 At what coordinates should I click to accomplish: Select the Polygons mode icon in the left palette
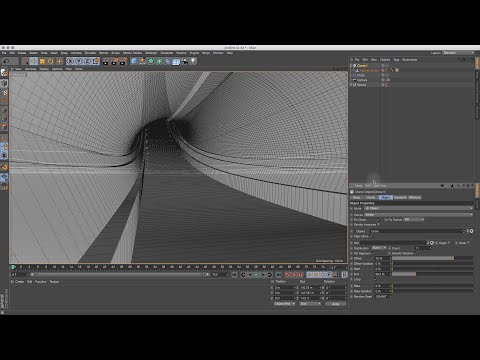coord(4,127)
